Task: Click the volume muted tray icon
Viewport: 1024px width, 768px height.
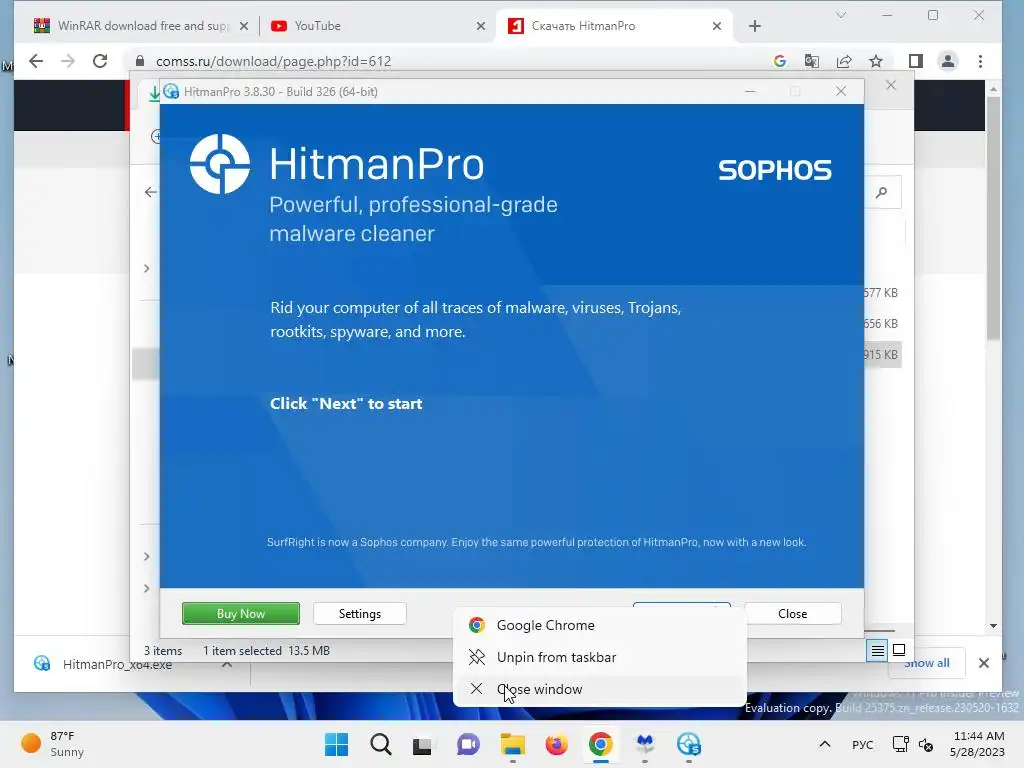Action: [925, 744]
